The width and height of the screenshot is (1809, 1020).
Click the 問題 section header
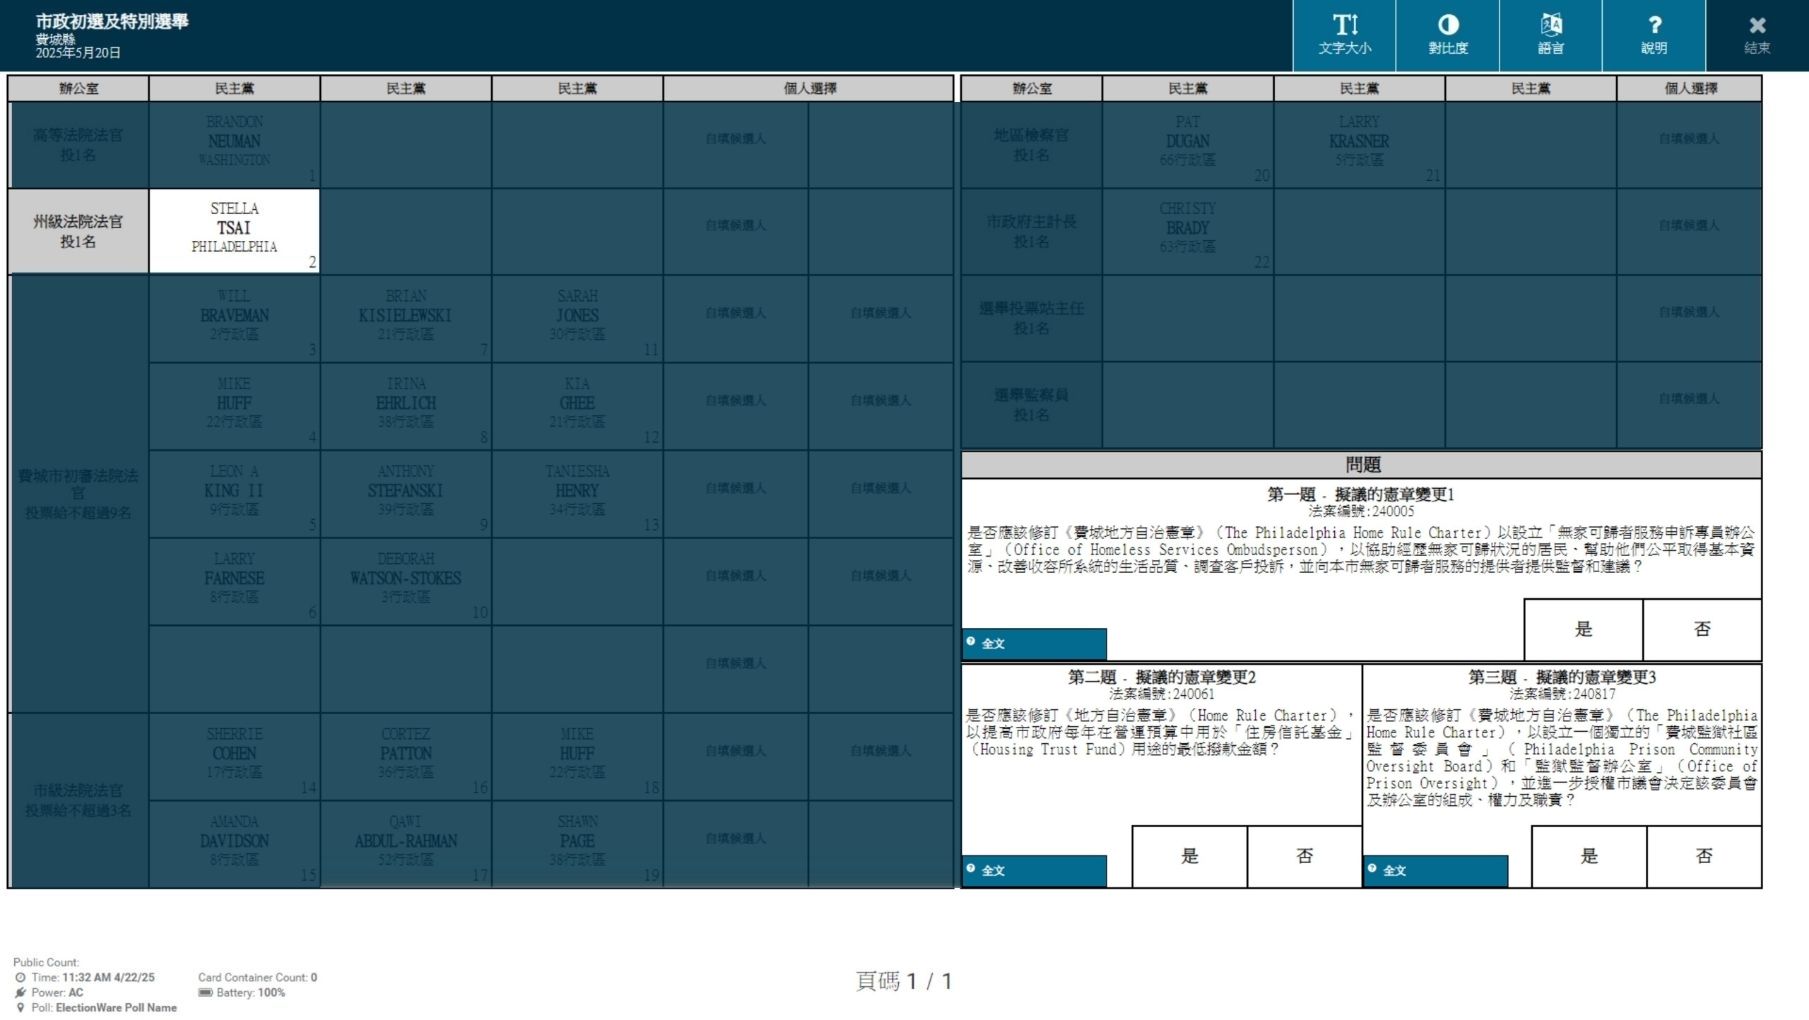[x=1361, y=465]
